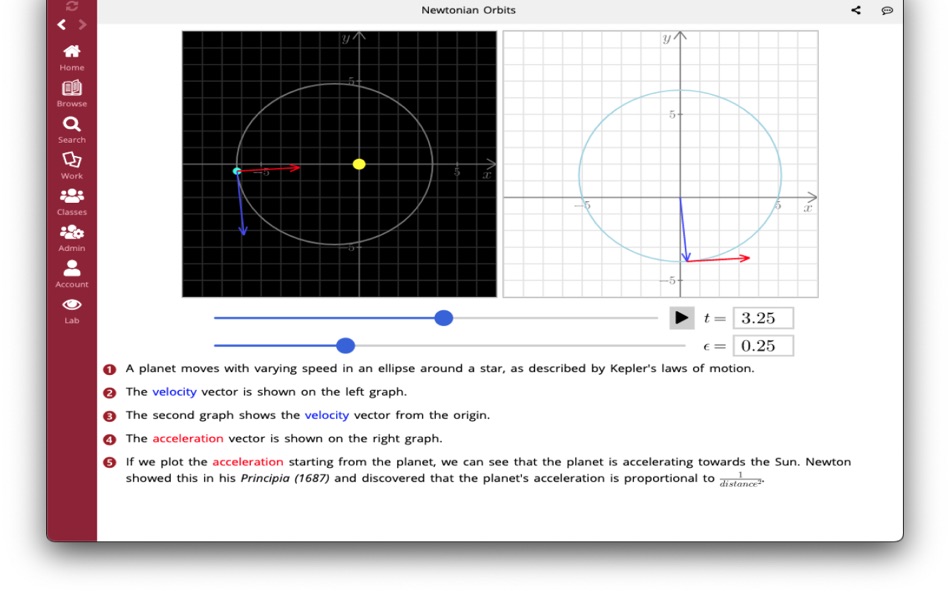Open Work in the sidebar

click(x=71, y=165)
